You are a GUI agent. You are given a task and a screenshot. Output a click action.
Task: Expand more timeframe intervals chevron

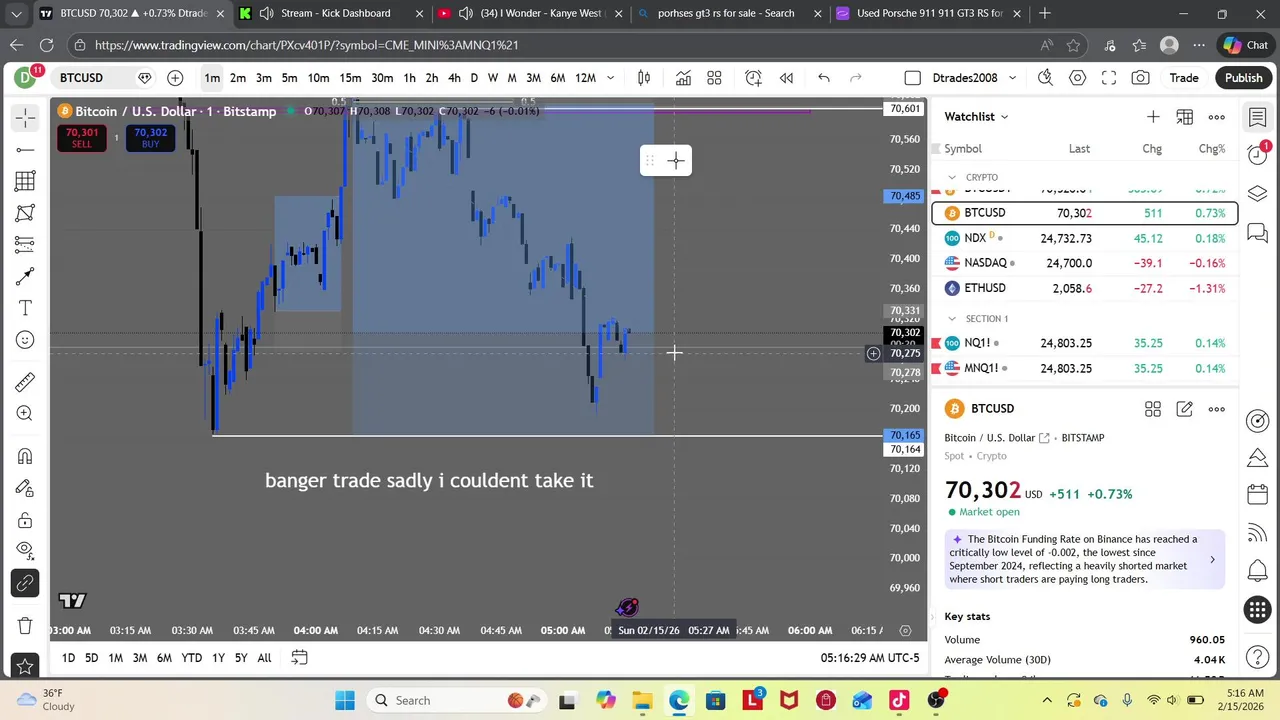[x=610, y=78]
